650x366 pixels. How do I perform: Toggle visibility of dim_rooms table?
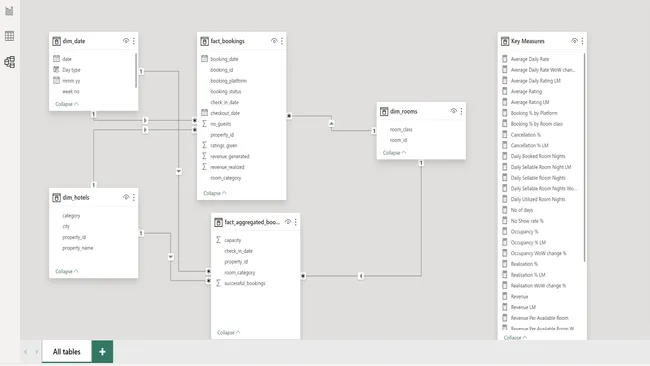(454, 111)
